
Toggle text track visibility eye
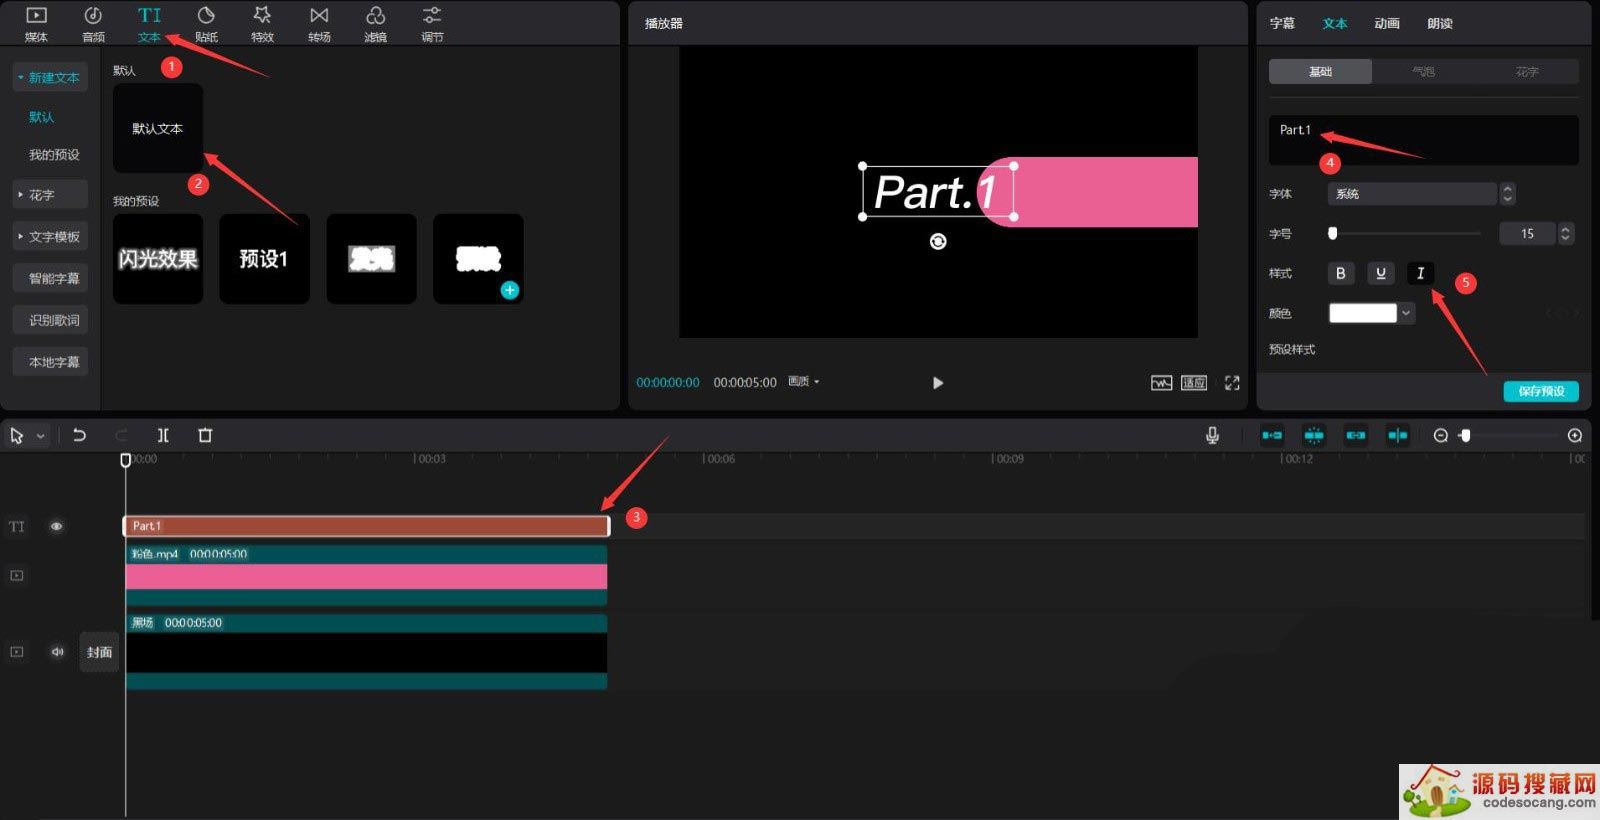(57, 526)
